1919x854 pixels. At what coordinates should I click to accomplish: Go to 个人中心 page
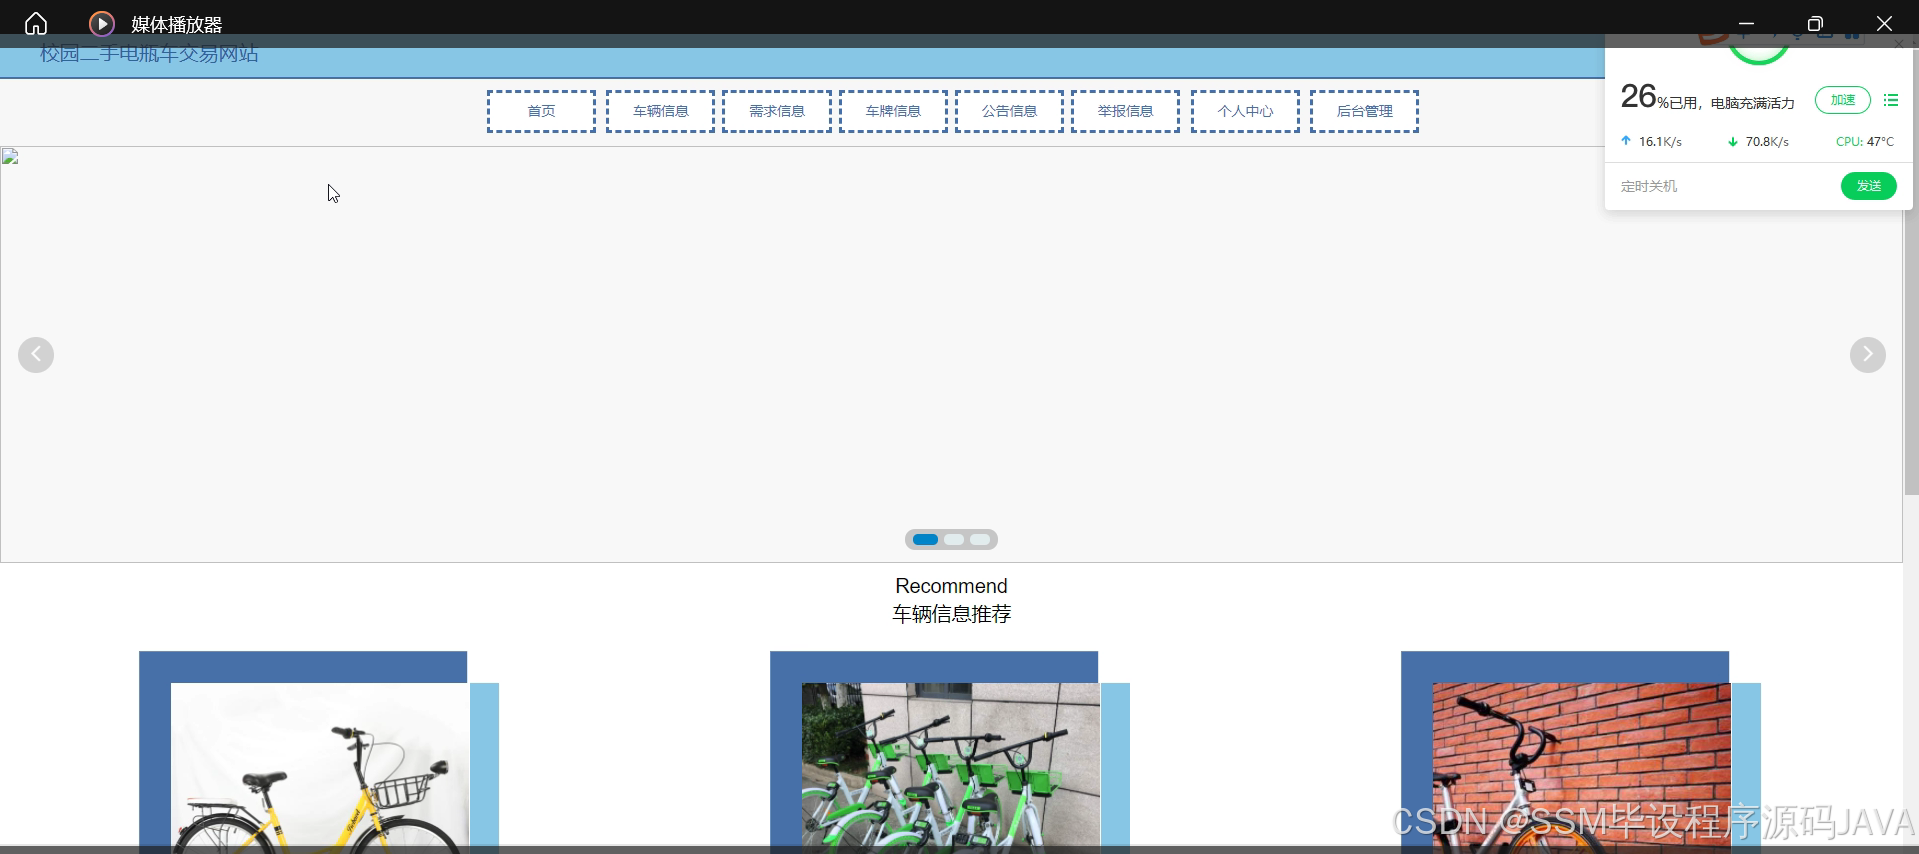tap(1245, 111)
